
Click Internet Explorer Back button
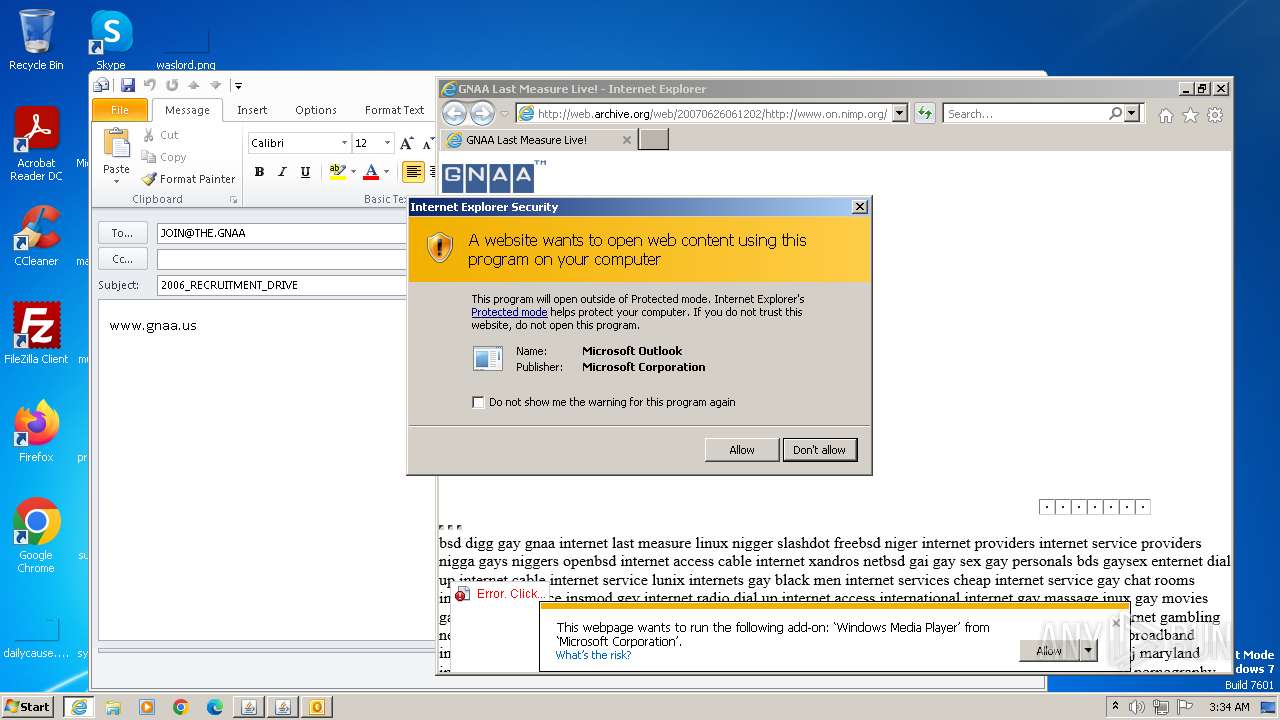[454, 113]
